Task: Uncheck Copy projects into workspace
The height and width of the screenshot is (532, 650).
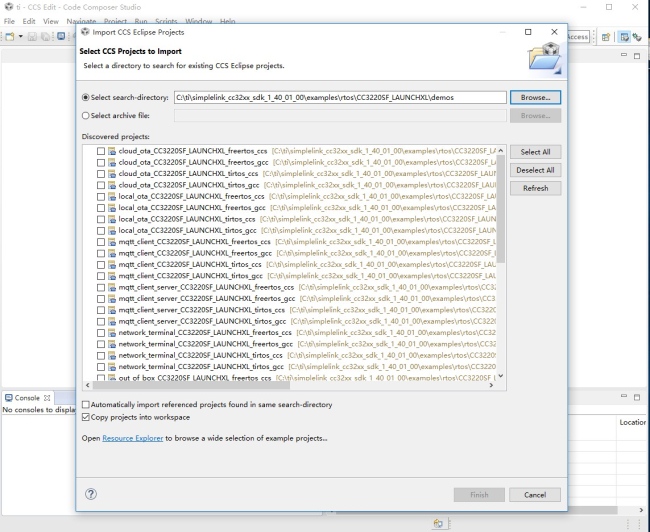Action: 86,417
